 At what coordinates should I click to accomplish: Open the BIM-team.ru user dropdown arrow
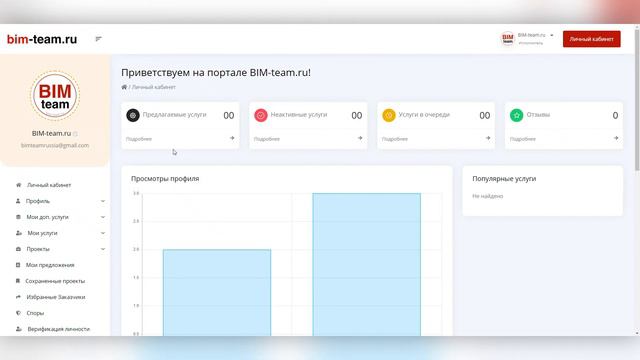[551, 35]
